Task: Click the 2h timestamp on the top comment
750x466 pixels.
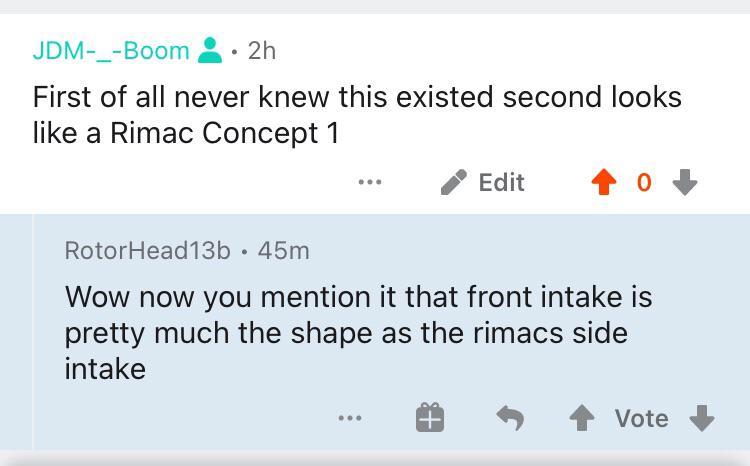Action: [261, 50]
